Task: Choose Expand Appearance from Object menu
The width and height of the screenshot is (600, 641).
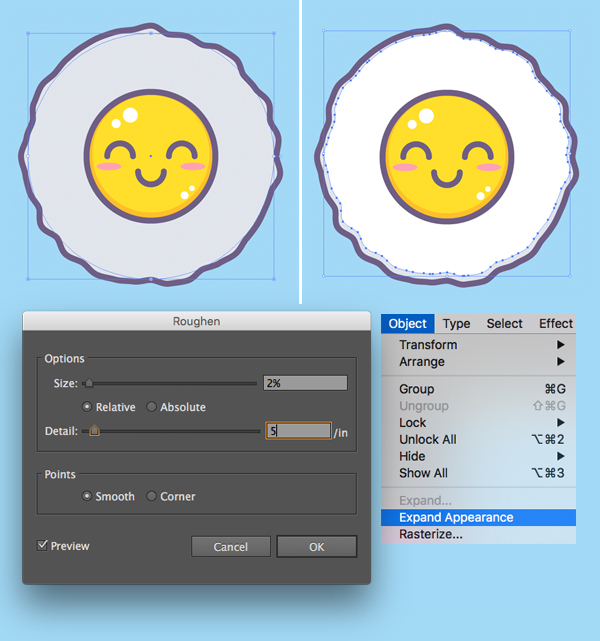Action: click(456, 518)
